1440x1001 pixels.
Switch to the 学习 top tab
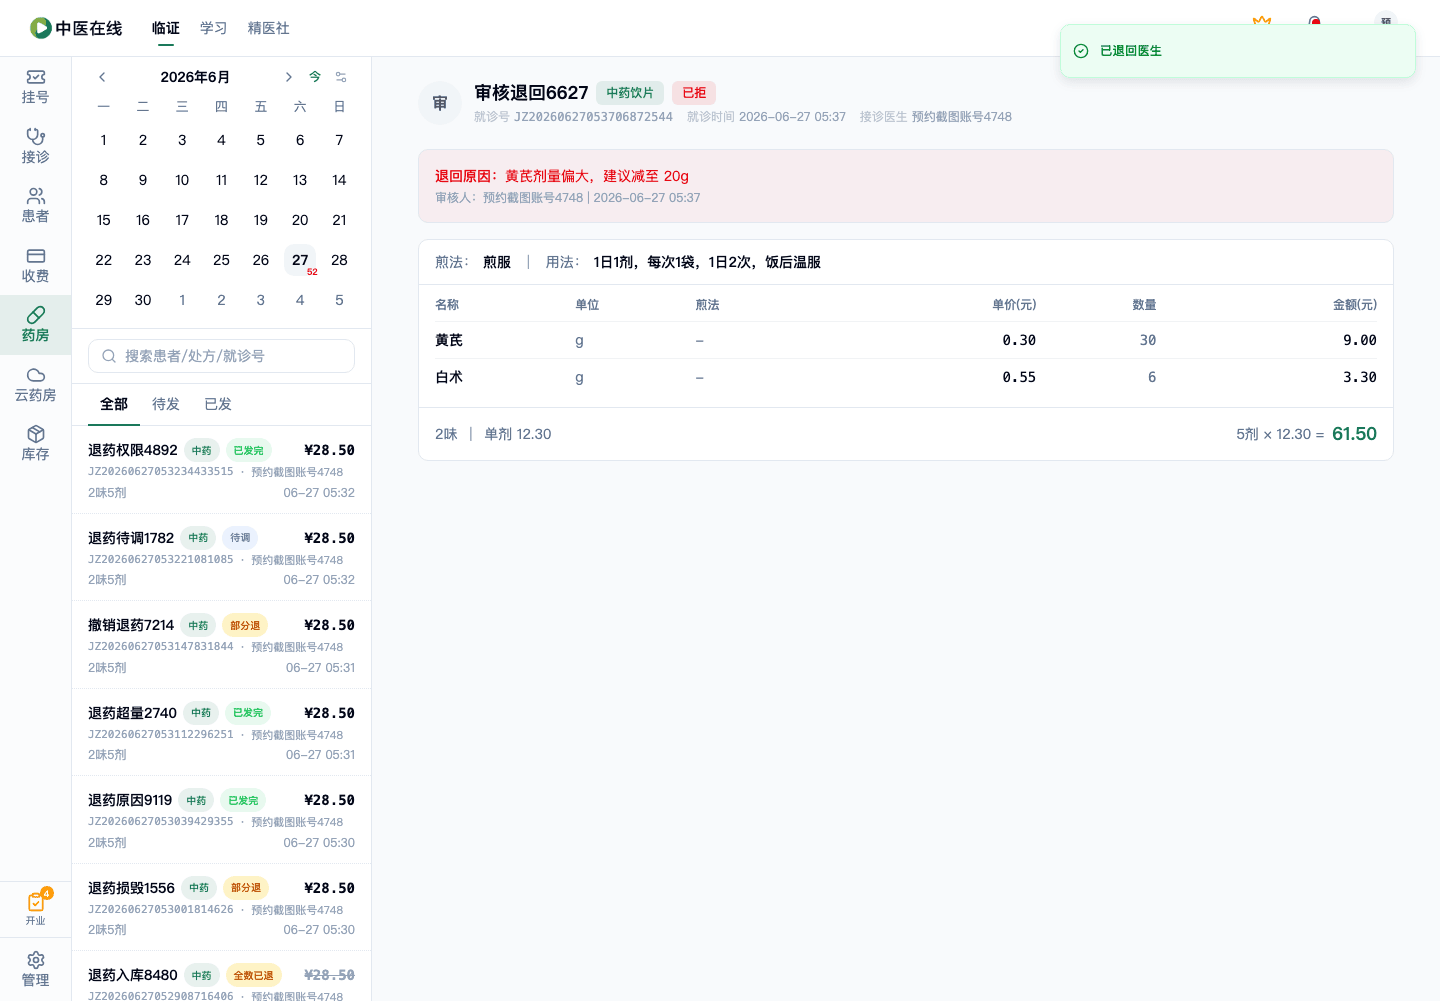pyautogui.click(x=214, y=28)
